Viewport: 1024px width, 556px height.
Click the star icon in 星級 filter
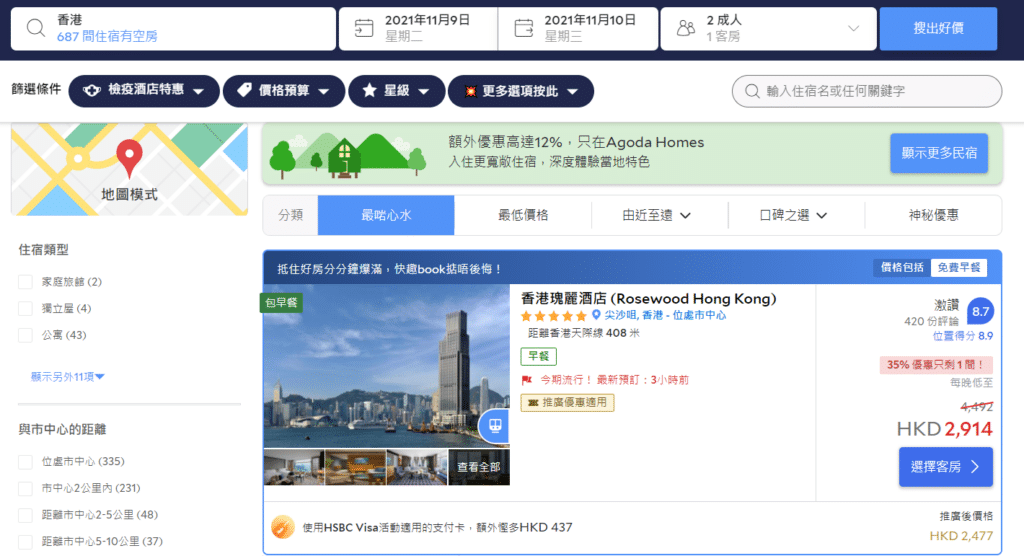click(370, 90)
